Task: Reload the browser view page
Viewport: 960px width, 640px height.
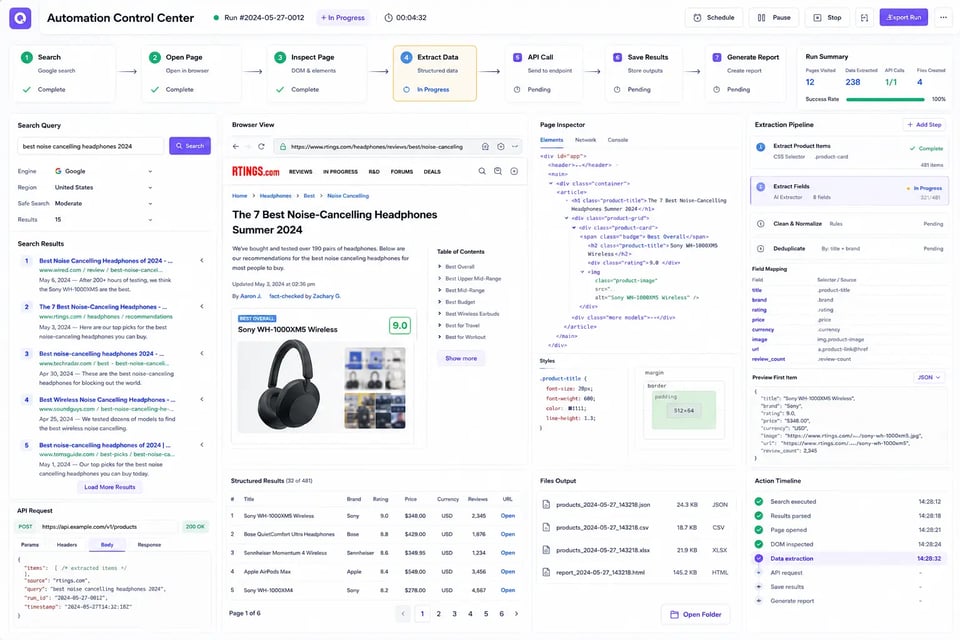Action: [x=261, y=146]
